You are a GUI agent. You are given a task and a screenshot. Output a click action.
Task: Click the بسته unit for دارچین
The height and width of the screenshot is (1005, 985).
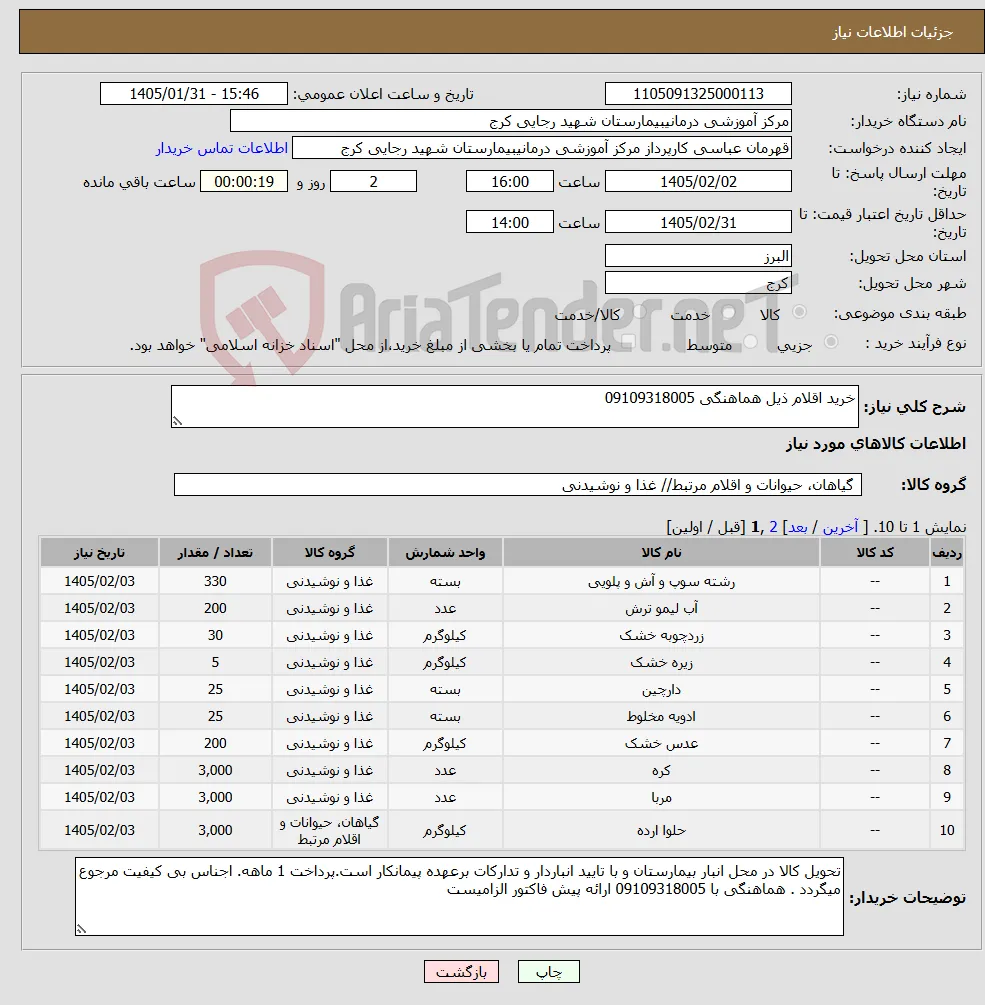(x=445, y=689)
